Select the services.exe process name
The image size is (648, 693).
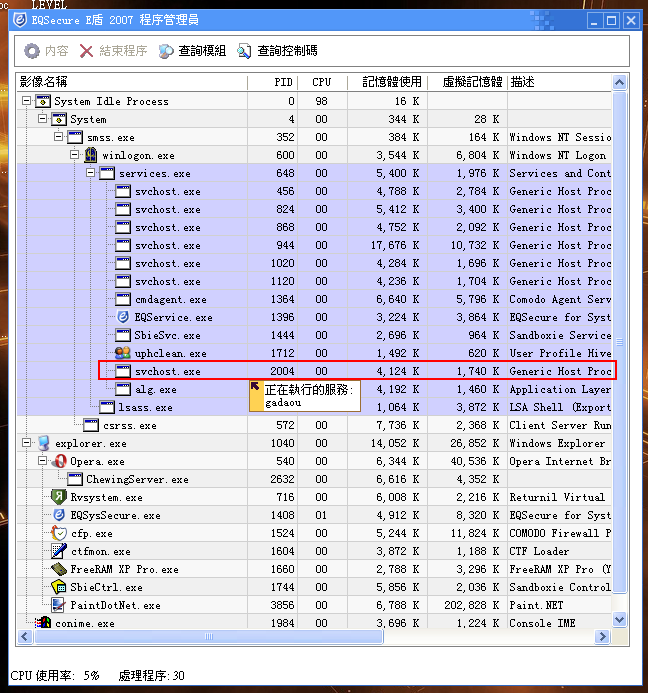click(155, 174)
